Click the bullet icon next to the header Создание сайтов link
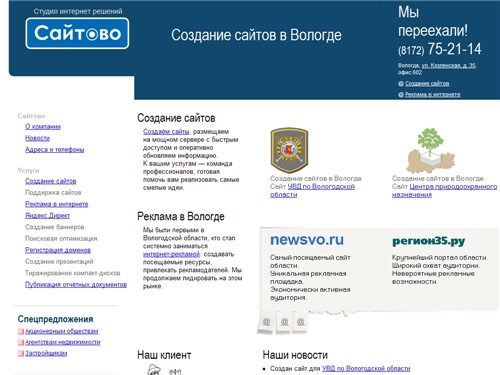The image size is (500, 375). click(401, 84)
